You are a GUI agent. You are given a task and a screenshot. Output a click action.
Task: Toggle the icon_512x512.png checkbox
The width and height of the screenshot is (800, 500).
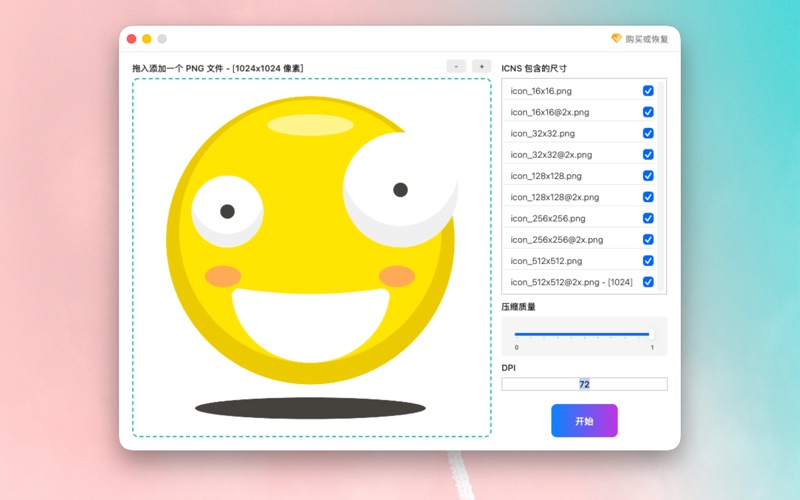coord(648,261)
